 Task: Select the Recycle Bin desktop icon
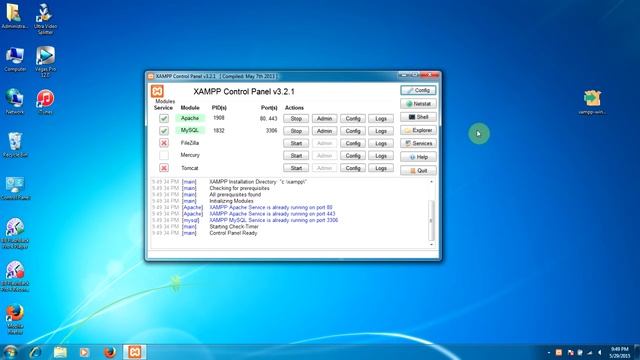(15, 145)
